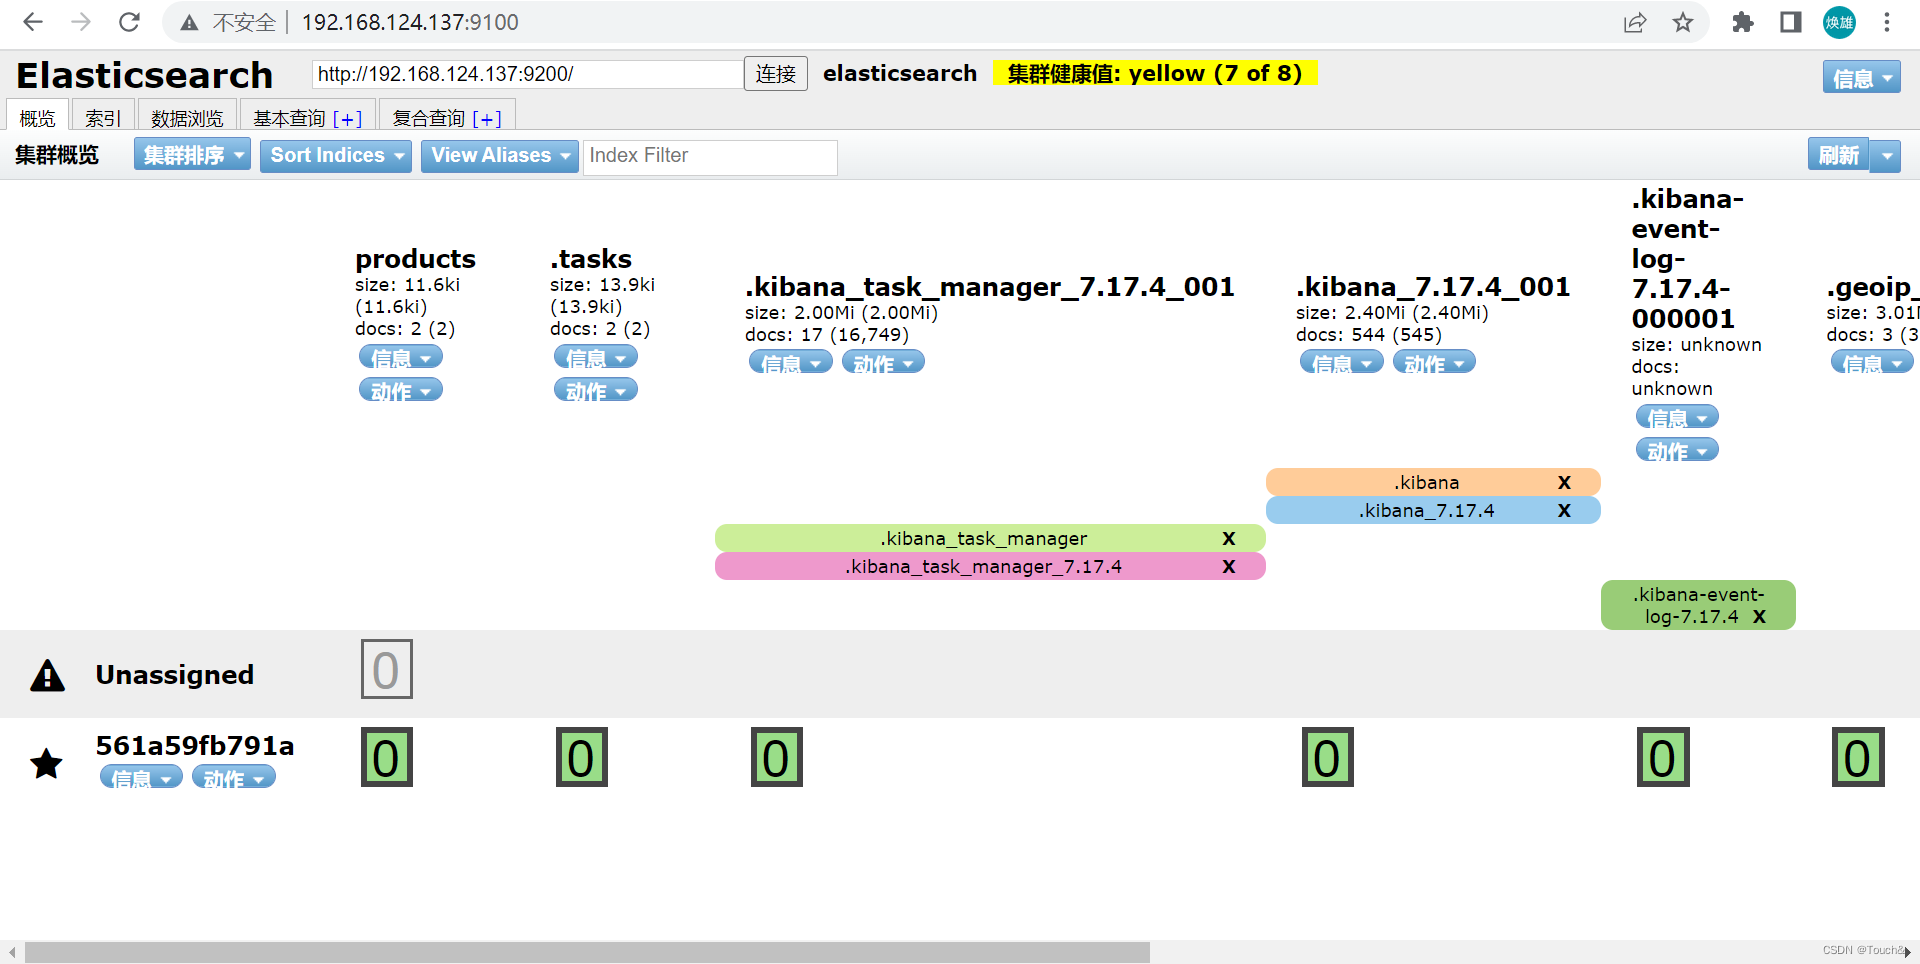Select products shard 0 on node 561a59fb791a

386,757
